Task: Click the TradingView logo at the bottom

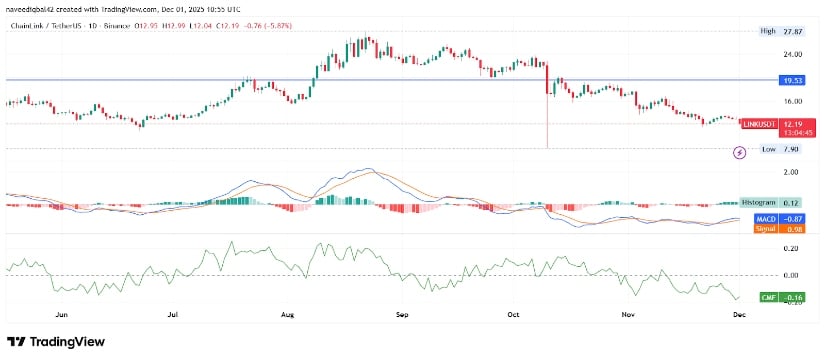Action: tap(56, 342)
